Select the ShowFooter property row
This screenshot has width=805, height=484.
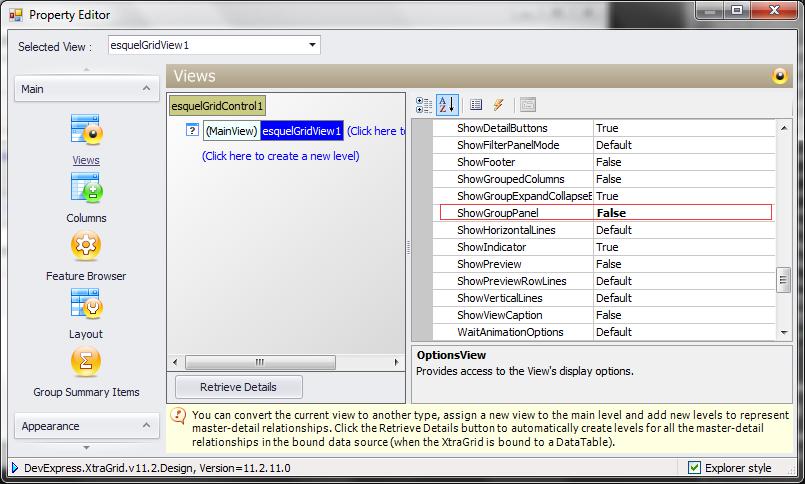pos(604,162)
